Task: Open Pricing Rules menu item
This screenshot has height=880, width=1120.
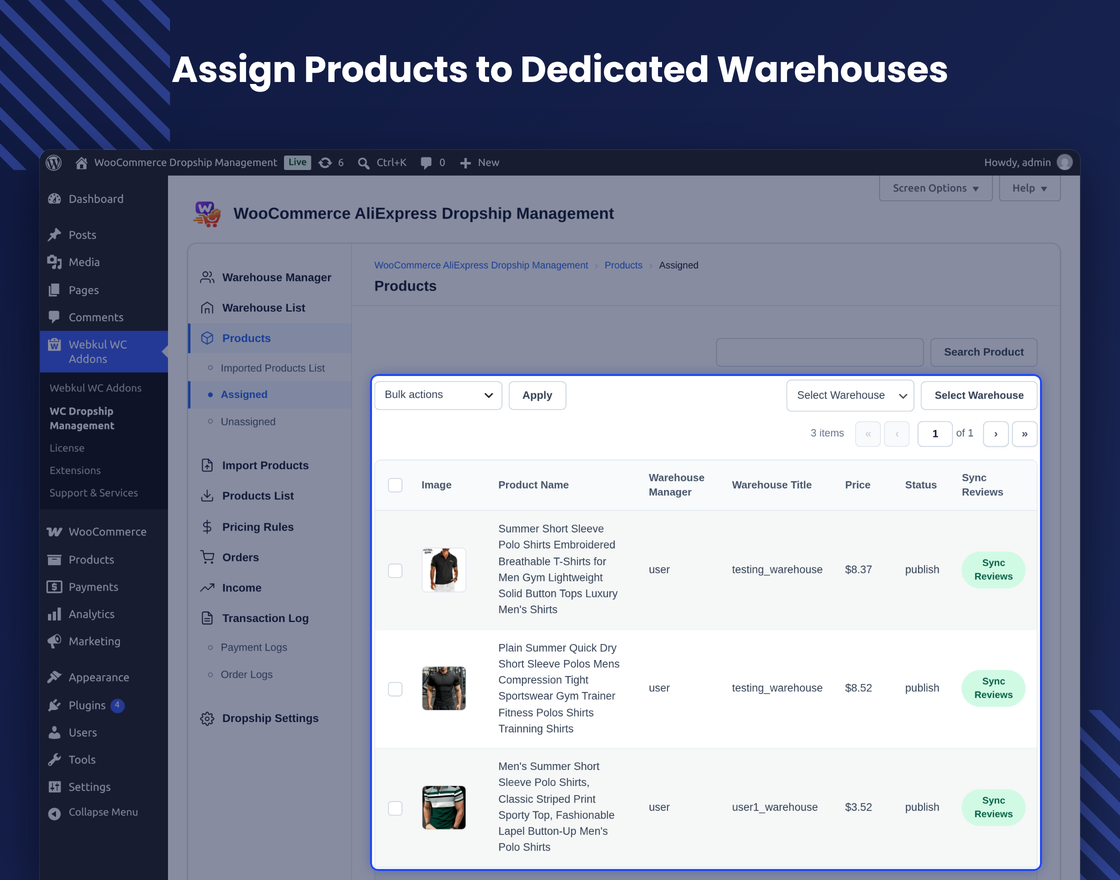Action: (x=257, y=527)
